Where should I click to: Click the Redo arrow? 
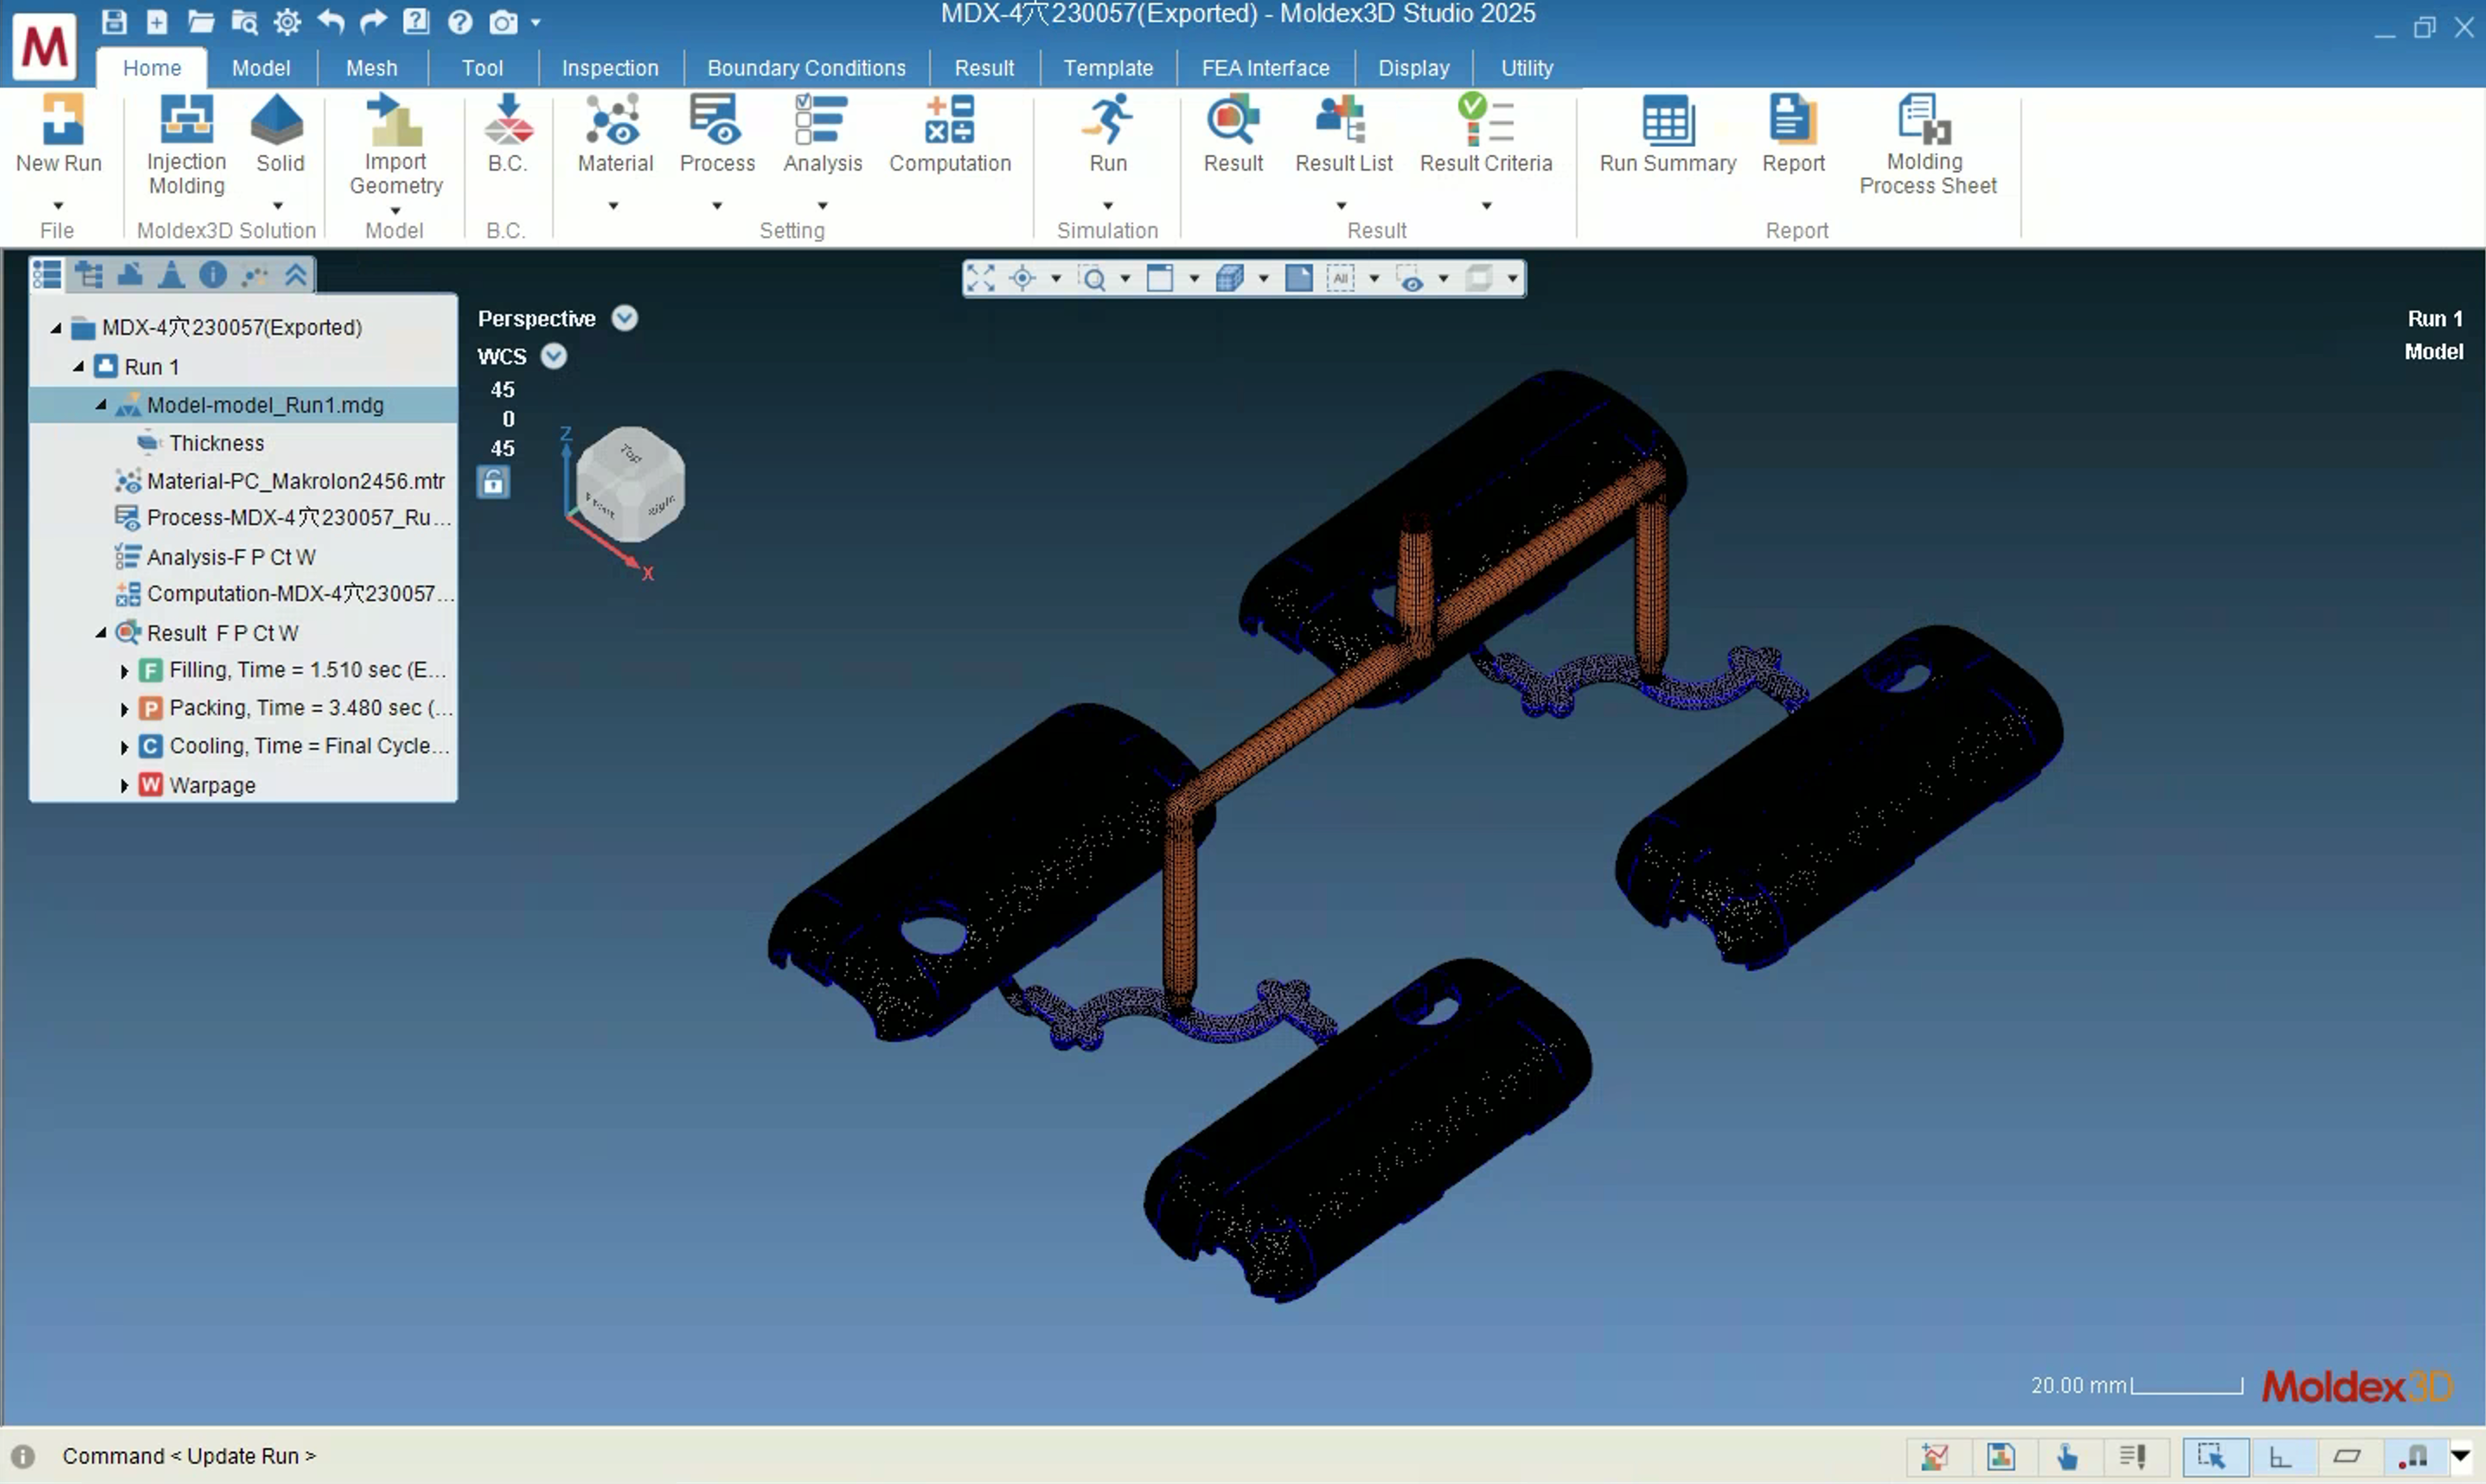pos(373,21)
